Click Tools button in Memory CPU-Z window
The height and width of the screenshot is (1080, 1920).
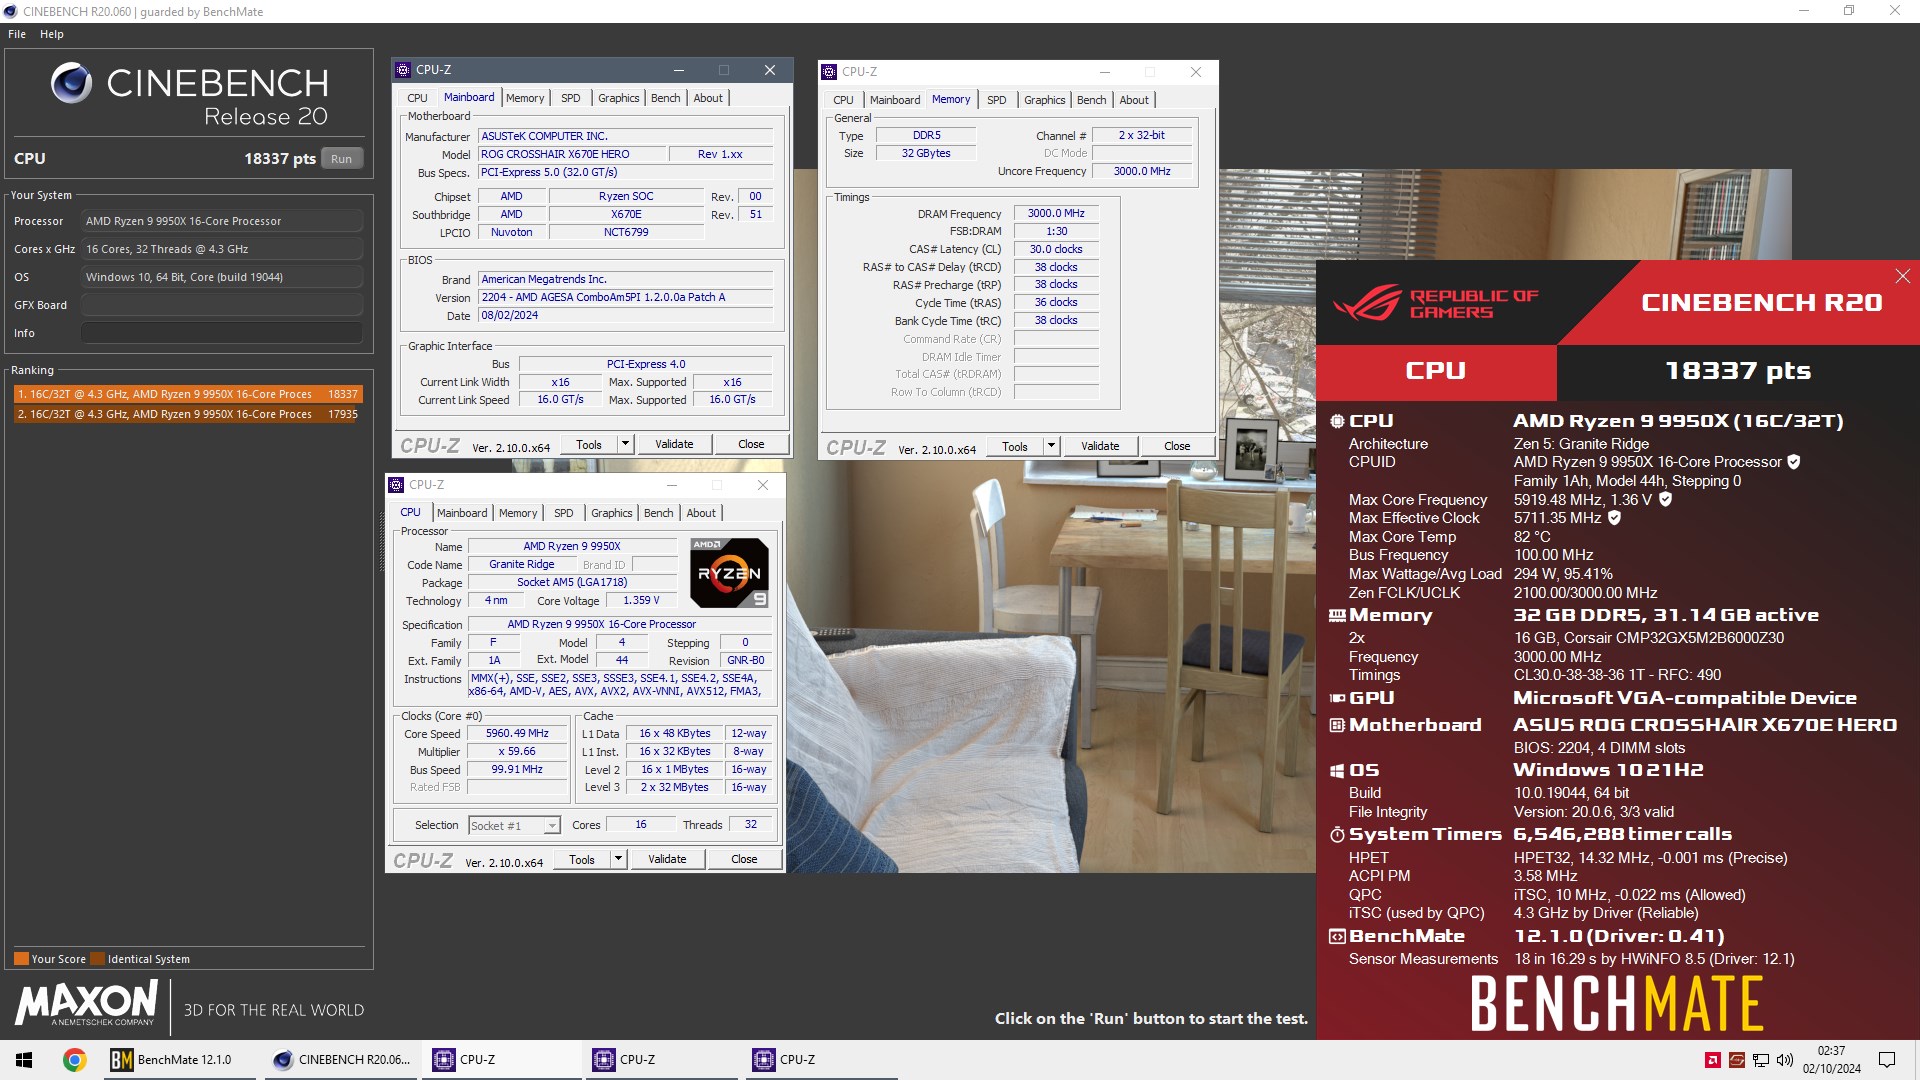tap(1015, 446)
